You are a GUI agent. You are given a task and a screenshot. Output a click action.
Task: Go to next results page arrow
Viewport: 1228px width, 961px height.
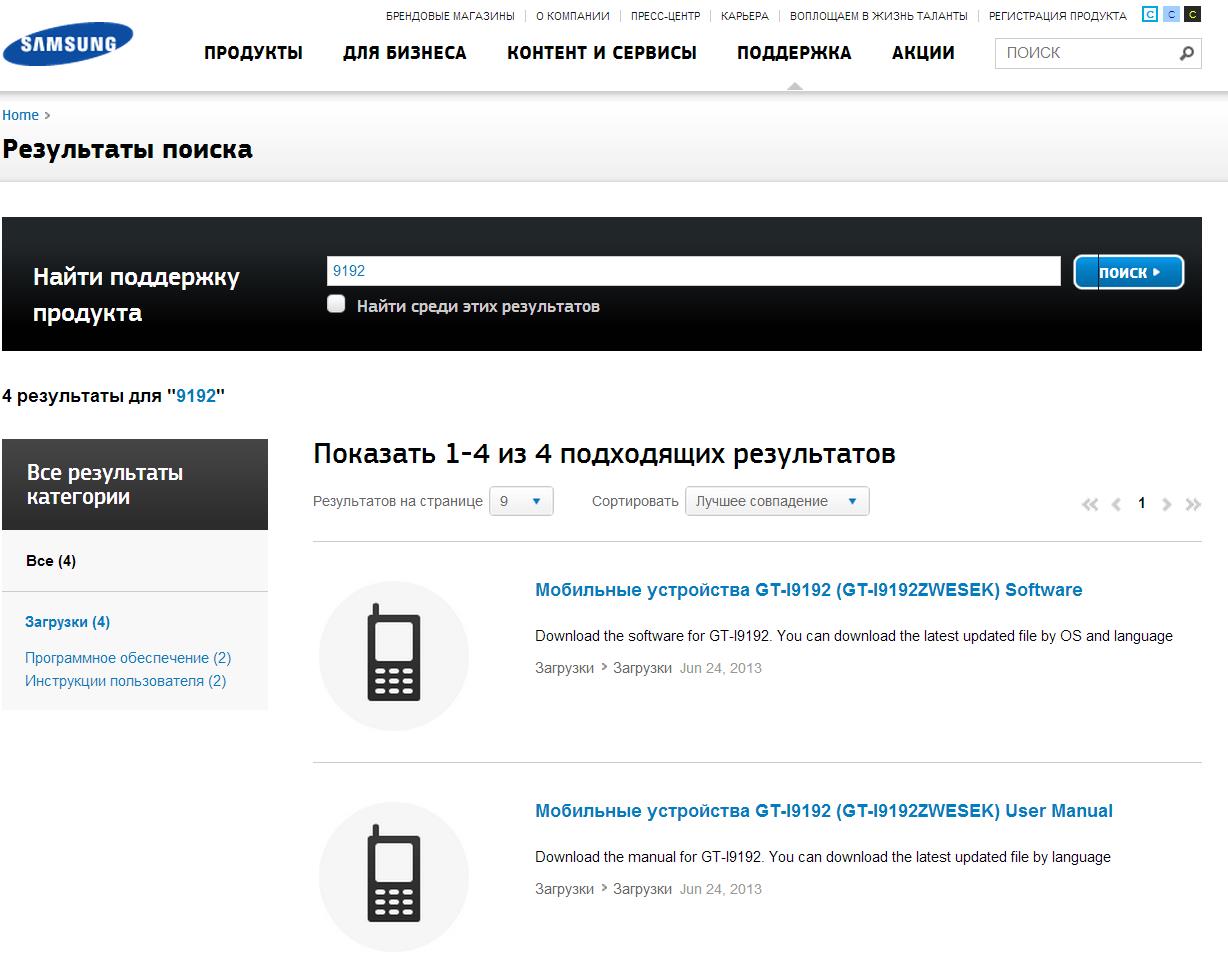pyautogui.click(x=1167, y=504)
